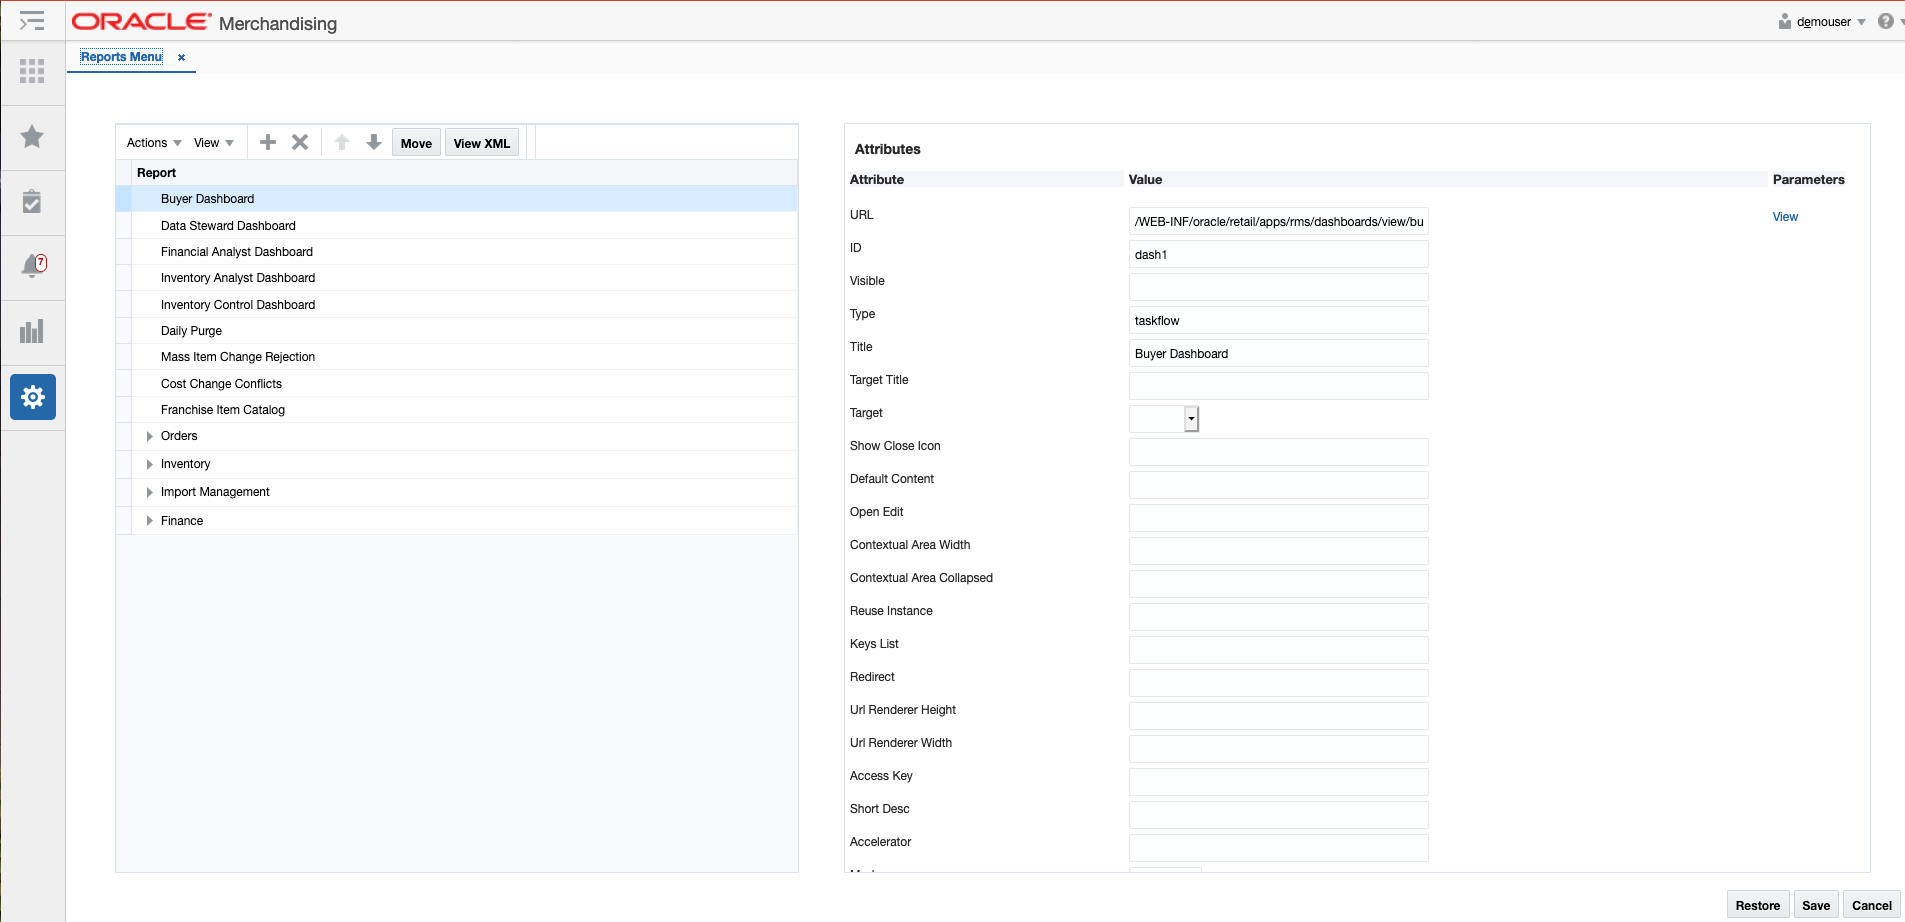Viewport: 1905px width, 922px height.
Task: Open the Favorites star in the sidebar
Action: (33, 138)
